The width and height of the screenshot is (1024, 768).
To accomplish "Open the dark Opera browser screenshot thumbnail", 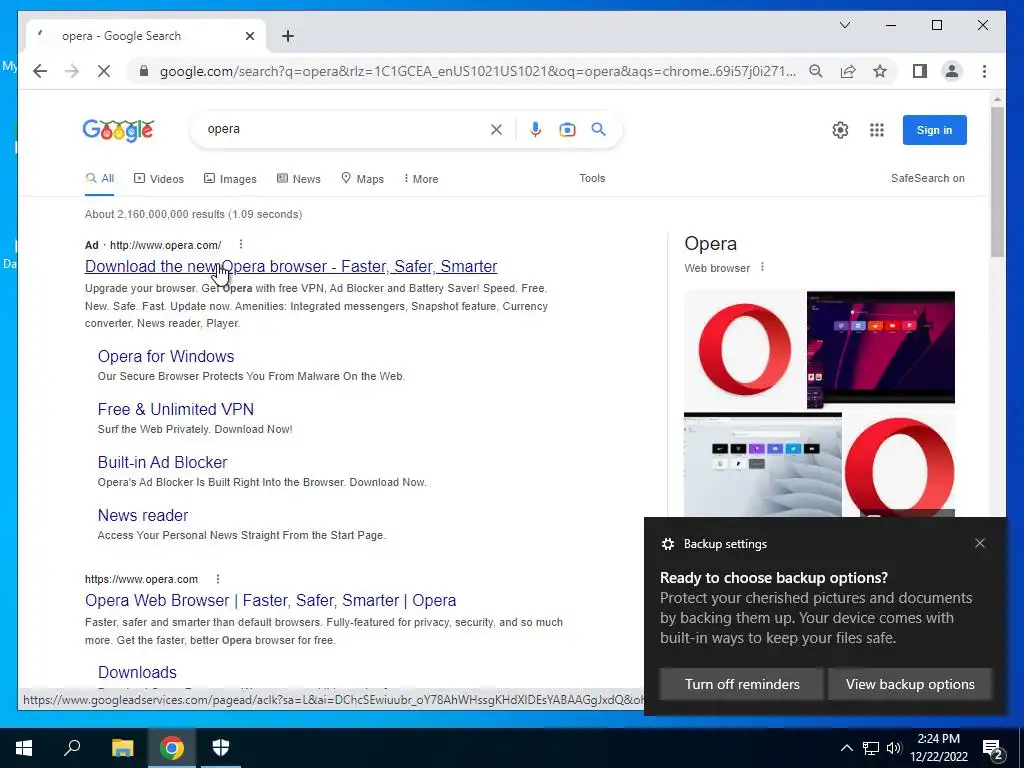I will 881,349.
